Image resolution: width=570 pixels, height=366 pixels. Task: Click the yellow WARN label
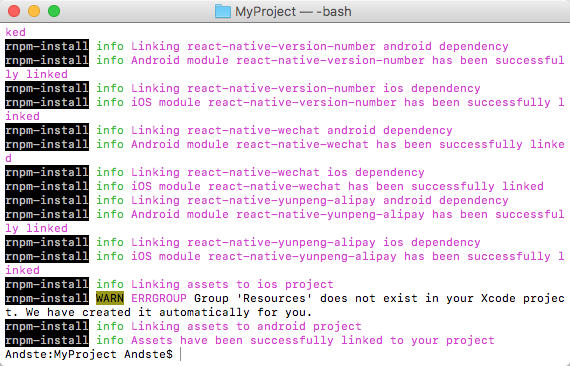(x=110, y=298)
